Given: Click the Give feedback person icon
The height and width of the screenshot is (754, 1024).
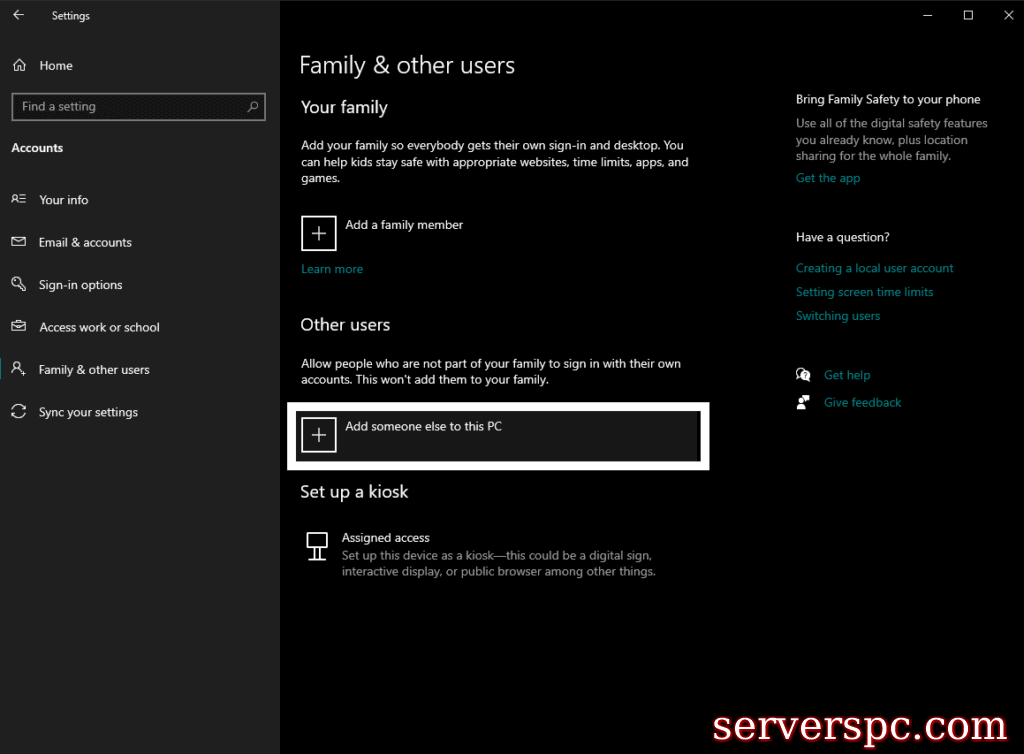Looking at the screenshot, I should tap(803, 402).
